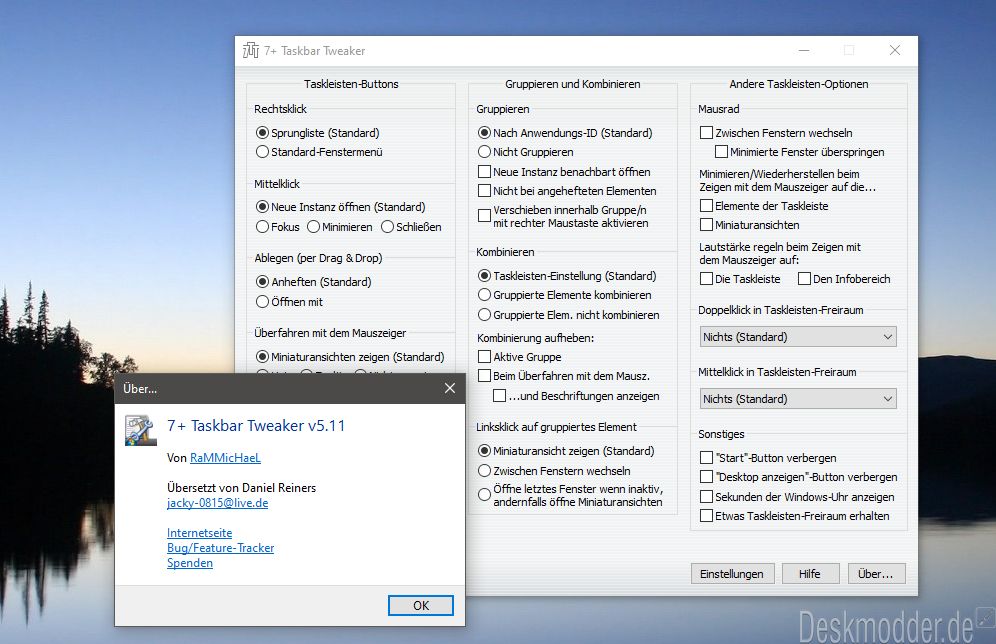Image resolution: width=996 pixels, height=644 pixels.
Task: Click the 7+ Taskbar Tweaker title bar icon
Action: coord(251,50)
